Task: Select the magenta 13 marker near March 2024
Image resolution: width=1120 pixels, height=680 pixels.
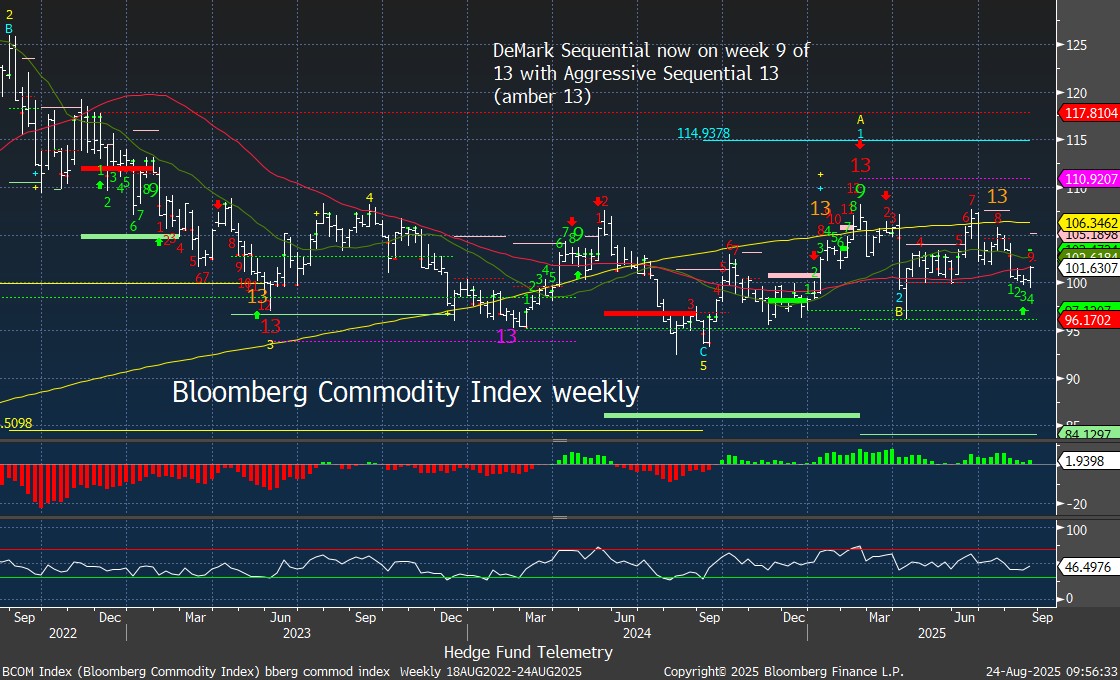Action: [507, 336]
